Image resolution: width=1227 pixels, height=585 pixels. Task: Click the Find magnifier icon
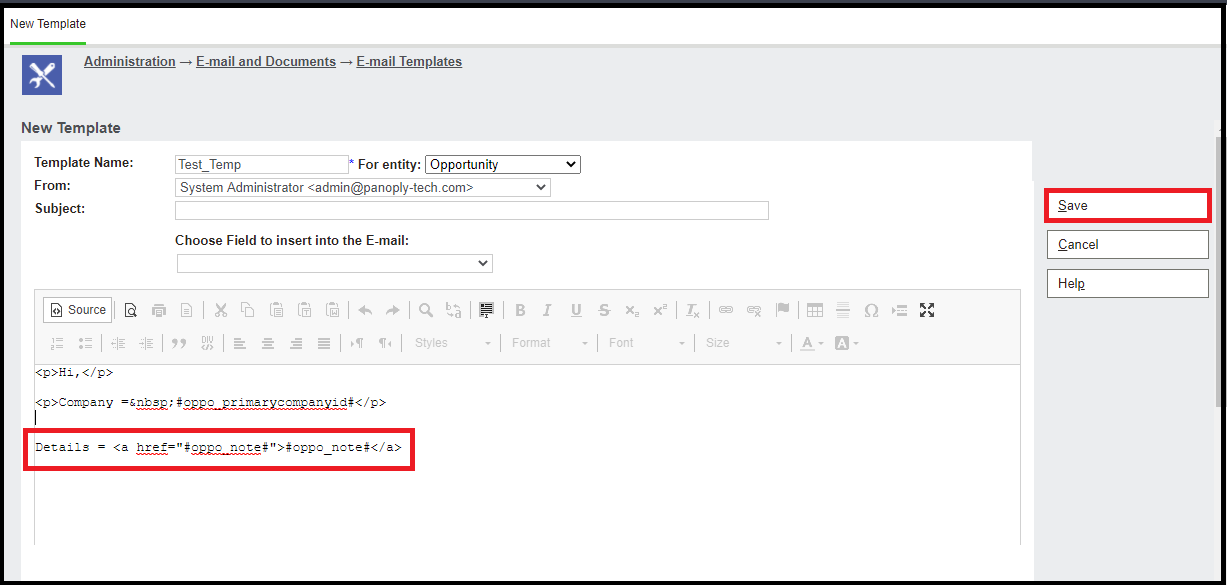(426, 310)
